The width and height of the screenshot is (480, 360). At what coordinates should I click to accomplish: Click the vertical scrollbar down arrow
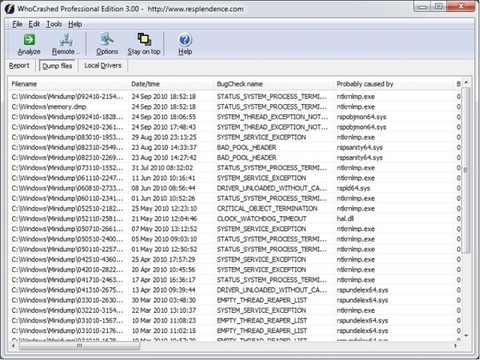(466, 336)
